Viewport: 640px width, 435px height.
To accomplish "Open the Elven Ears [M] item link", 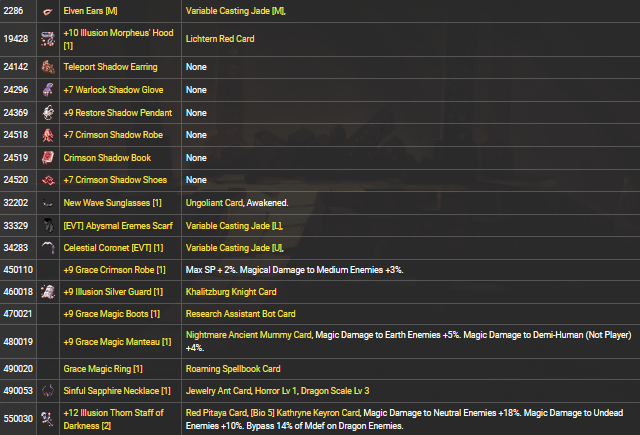I will (90, 11).
